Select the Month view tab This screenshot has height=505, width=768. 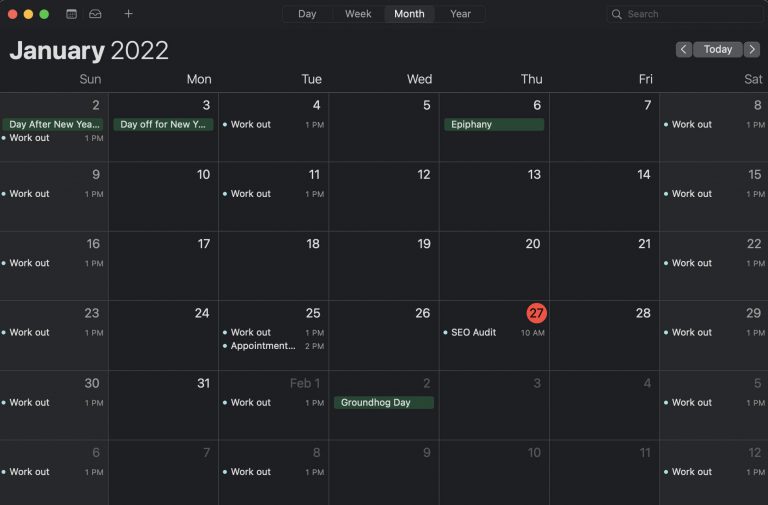[409, 14]
